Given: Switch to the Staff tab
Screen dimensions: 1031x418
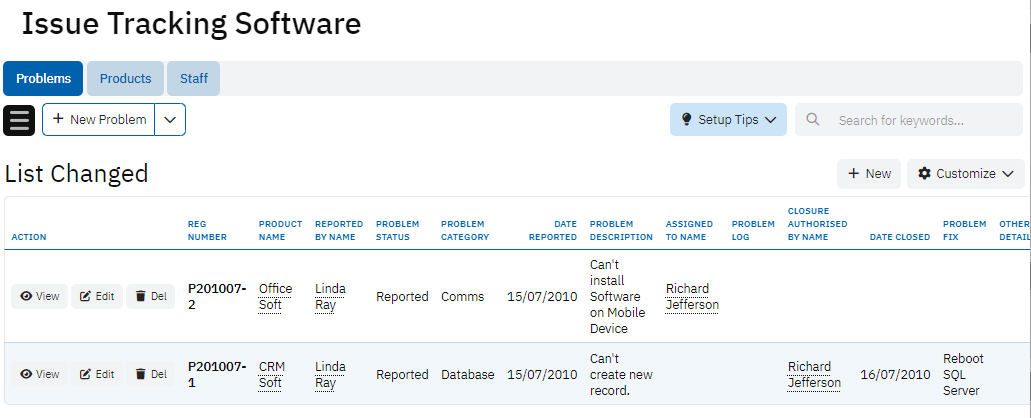Looking at the screenshot, I should click(x=194, y=79).
